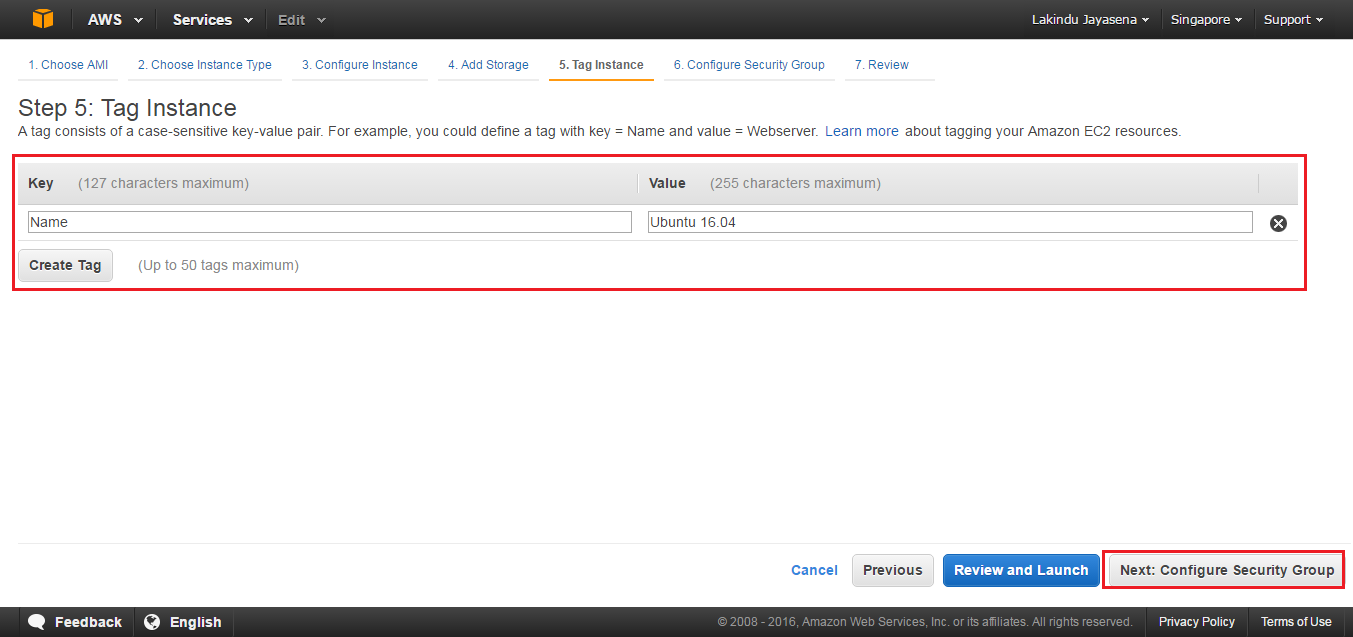The image size is (1353, 637).
Task: Expand the Services menu
Action: [x=213, y=20]
